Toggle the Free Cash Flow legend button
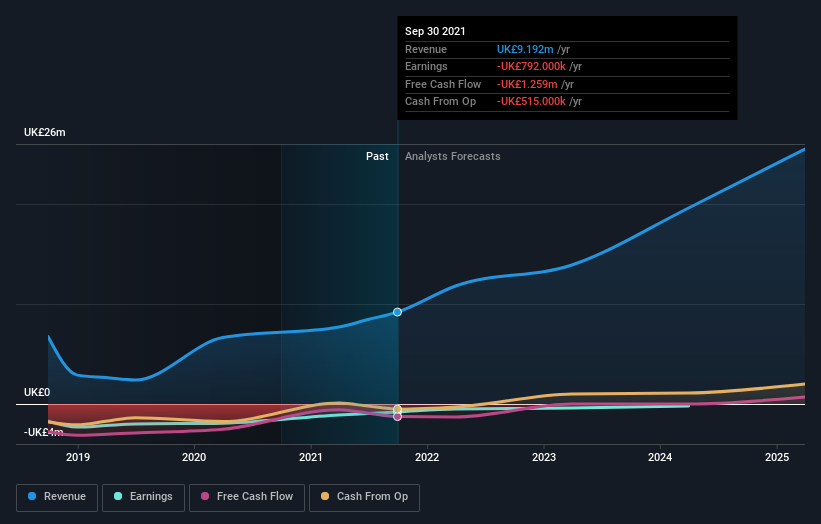821x524 pixels. [x=247, y=497]
